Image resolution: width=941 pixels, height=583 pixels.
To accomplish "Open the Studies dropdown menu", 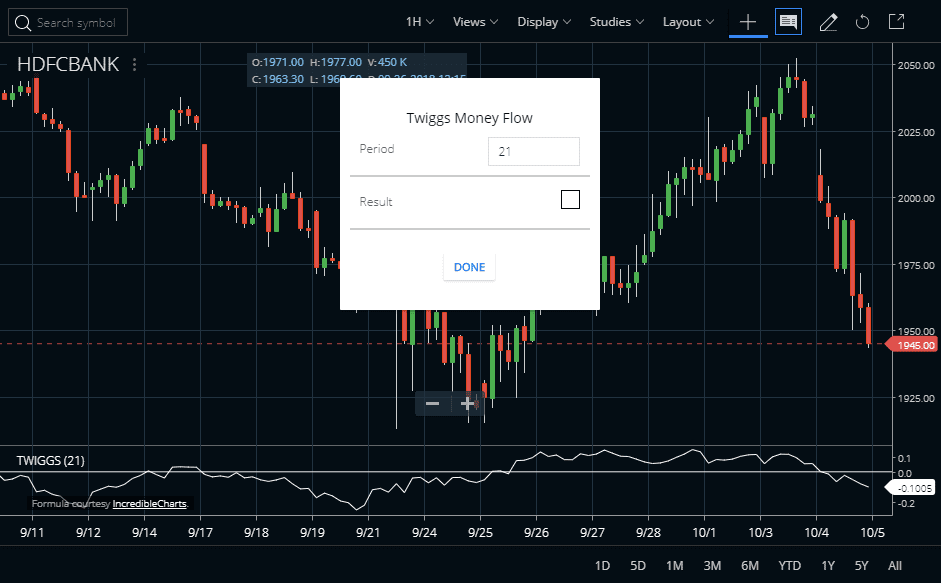I will (x=616, y=22).
